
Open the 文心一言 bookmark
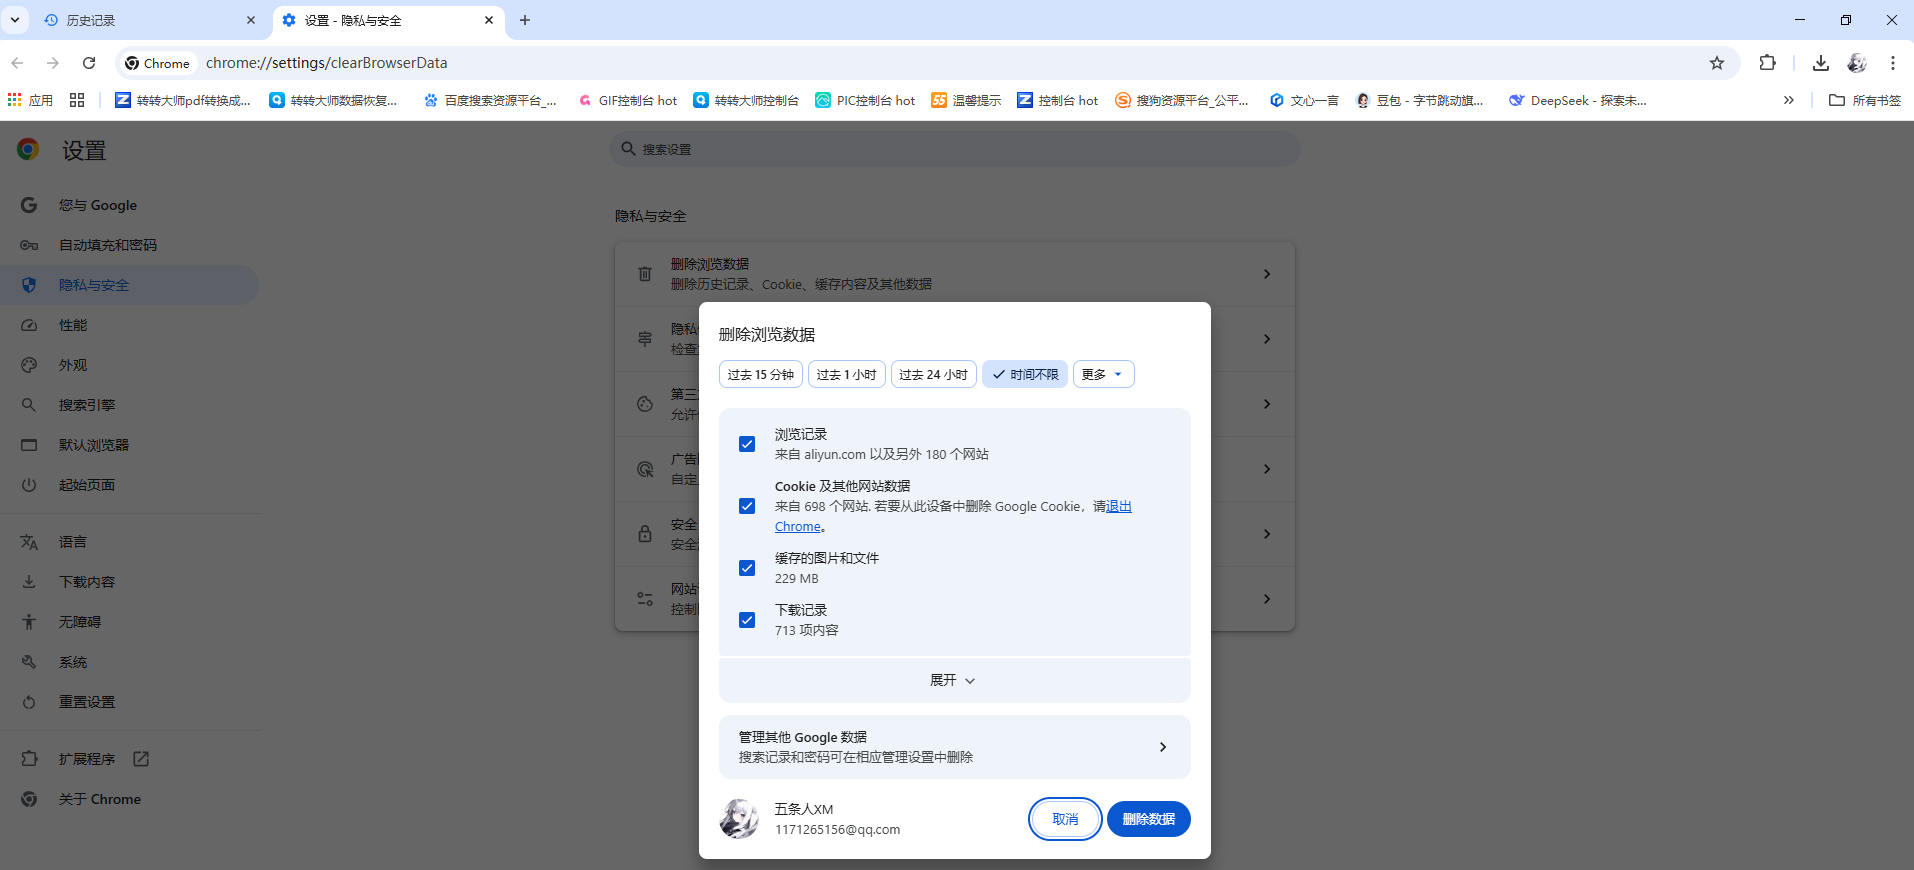1304,100
